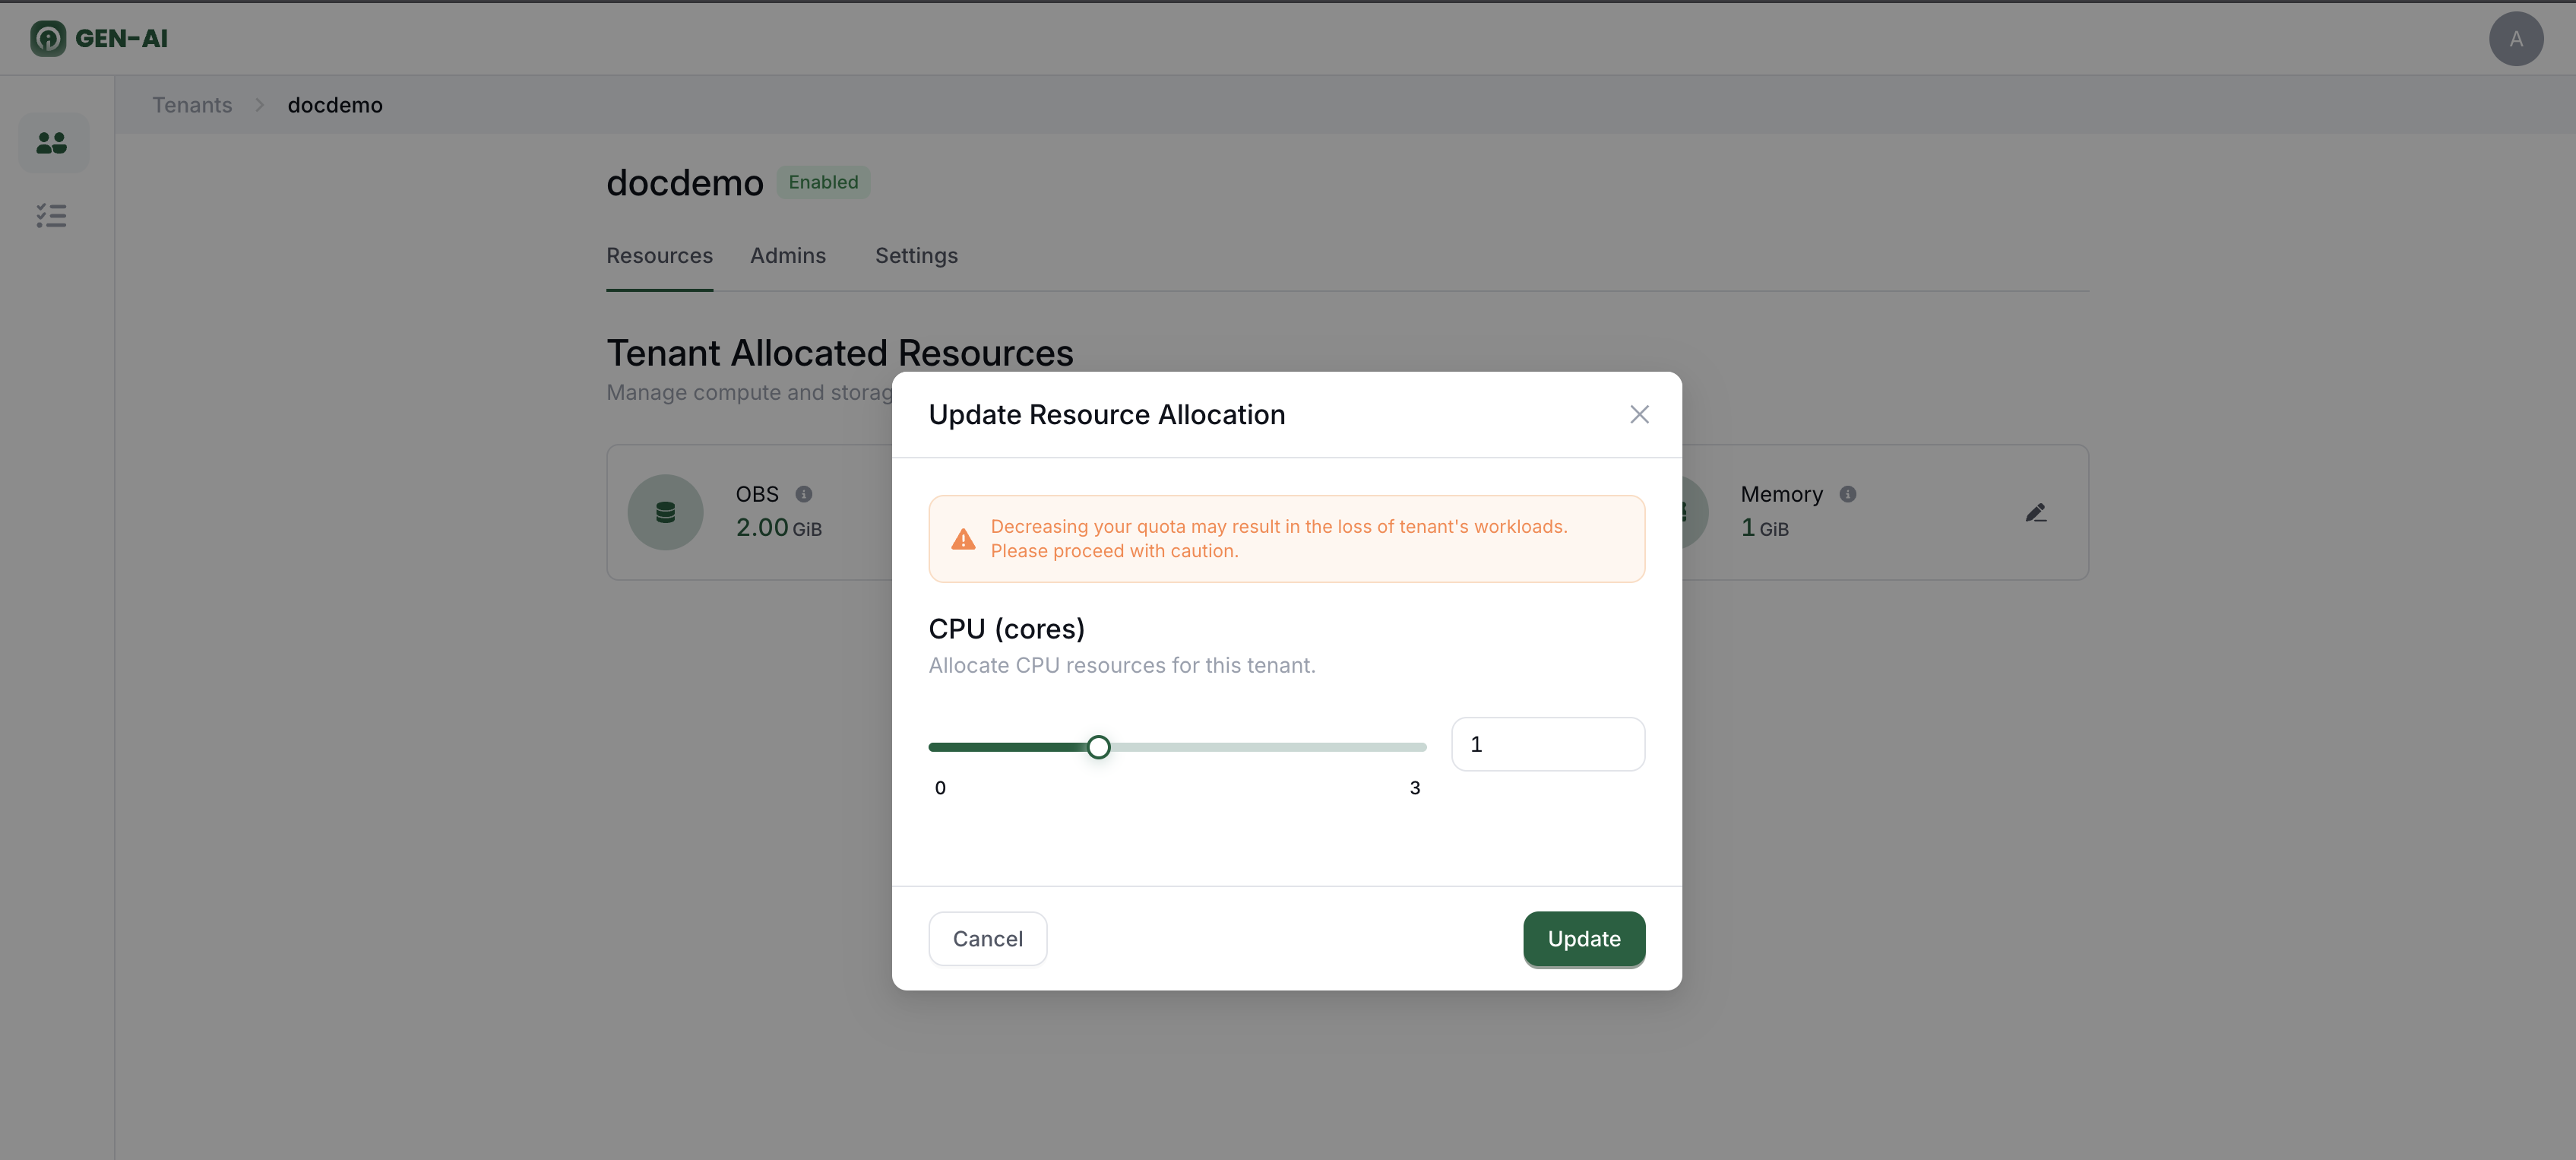This screenshot has width=2576, height=1160.
Task: Open the Tenants users sidebar icon
Action: 52,143
